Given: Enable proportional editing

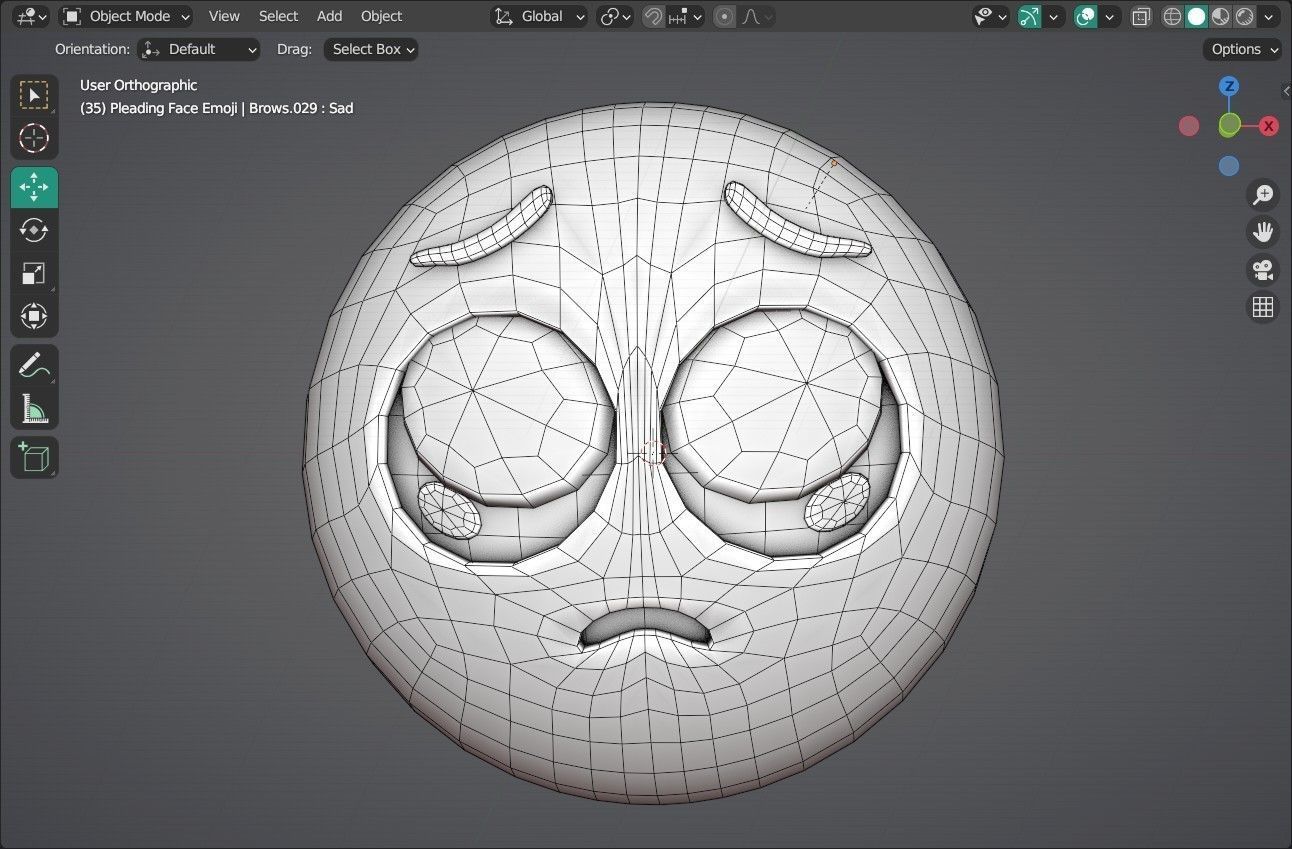Looking at the screenshot, I should (724, 16).
